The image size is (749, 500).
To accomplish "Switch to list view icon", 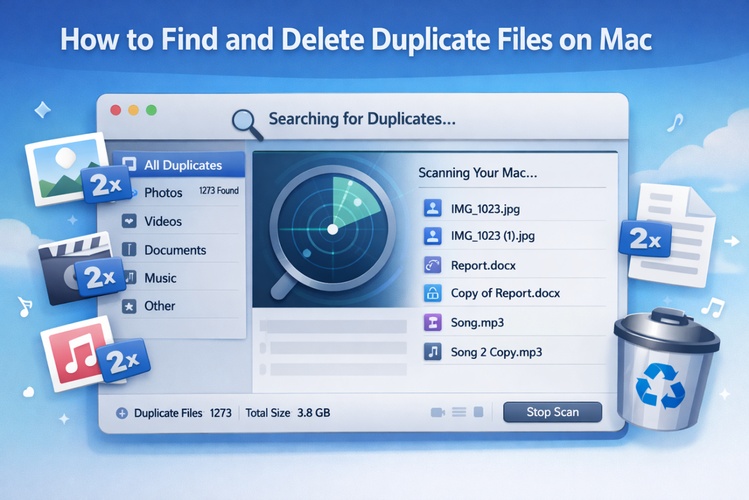I will 459,412.
